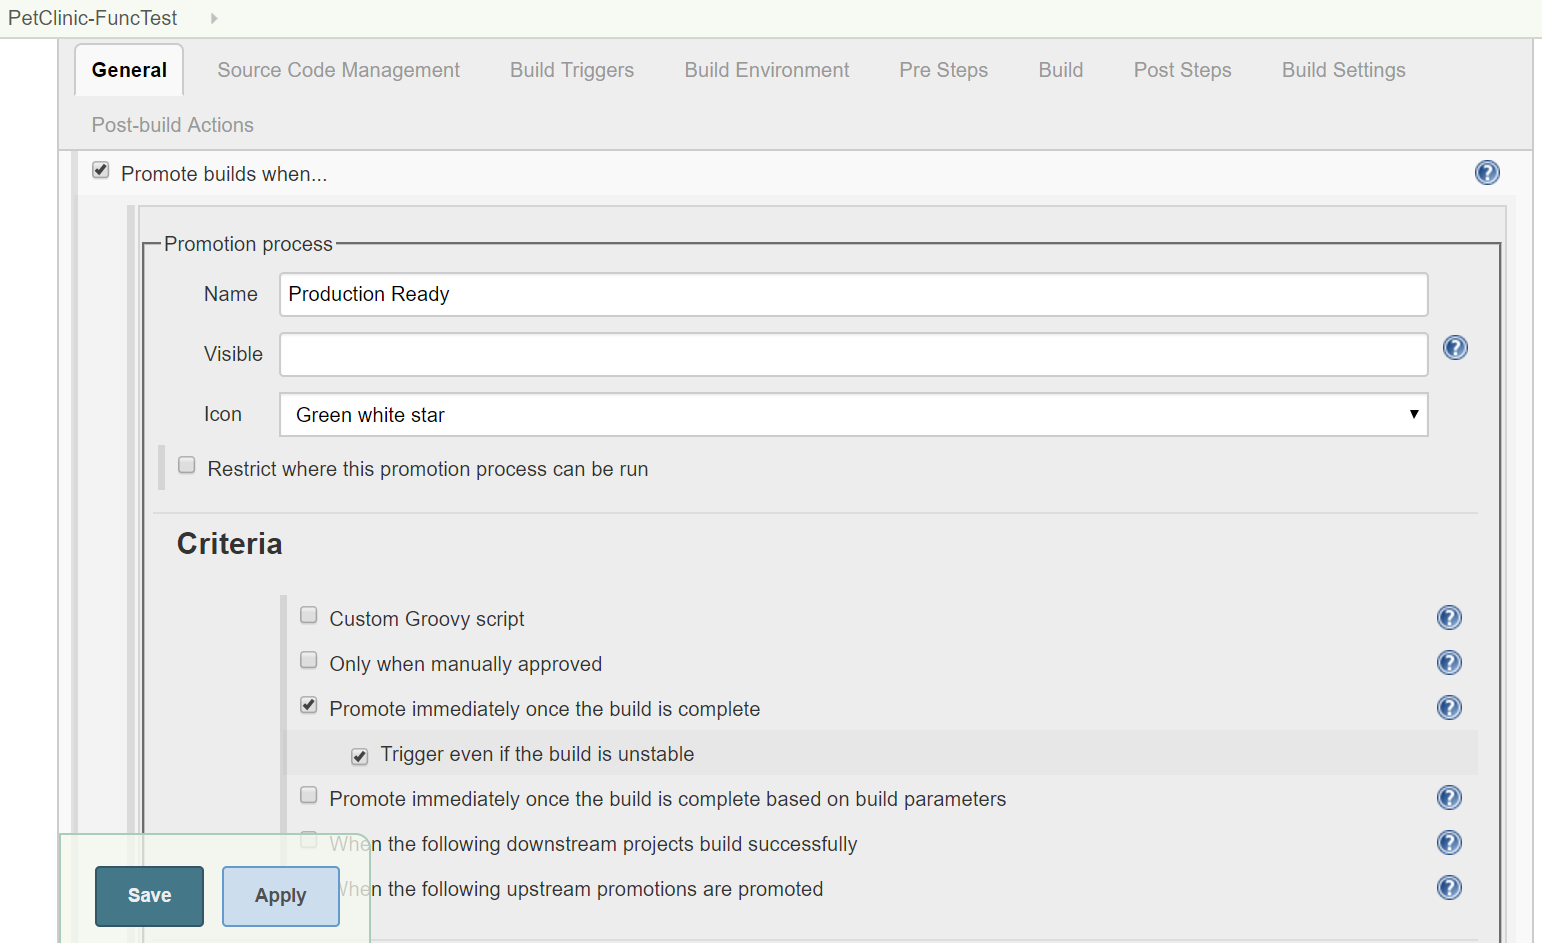
Task: Click the Criteria heading text
Action: click(230, 544)
